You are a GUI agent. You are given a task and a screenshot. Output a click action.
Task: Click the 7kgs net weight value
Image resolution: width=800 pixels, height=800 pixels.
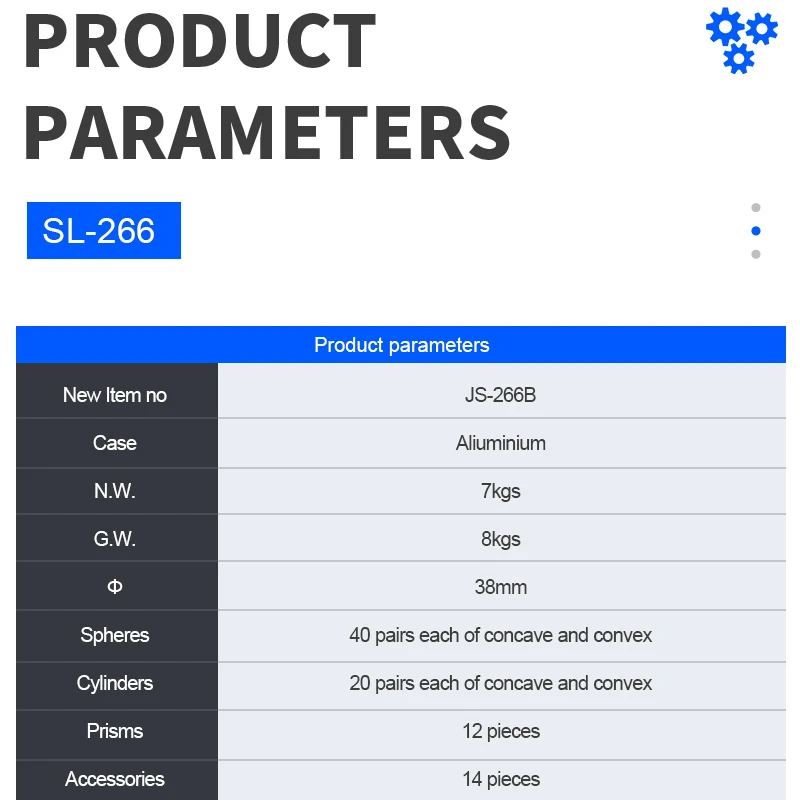(501, 491)
